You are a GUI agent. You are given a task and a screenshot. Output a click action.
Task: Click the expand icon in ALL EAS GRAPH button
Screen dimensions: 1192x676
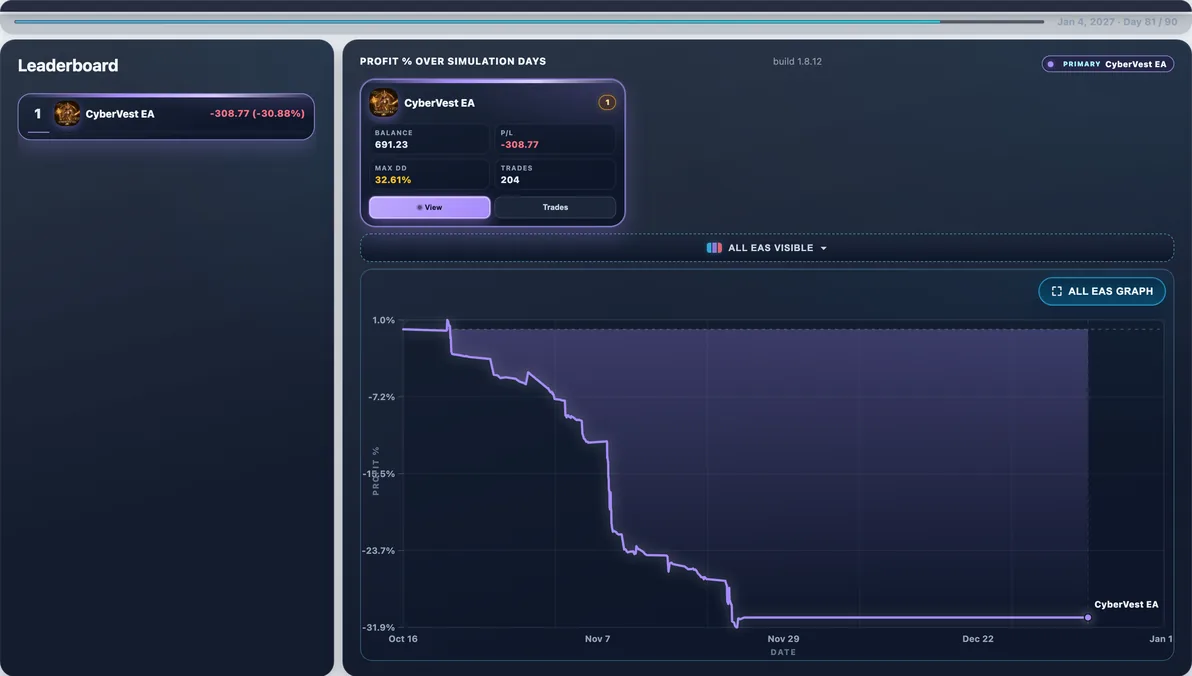(1057, 291)
